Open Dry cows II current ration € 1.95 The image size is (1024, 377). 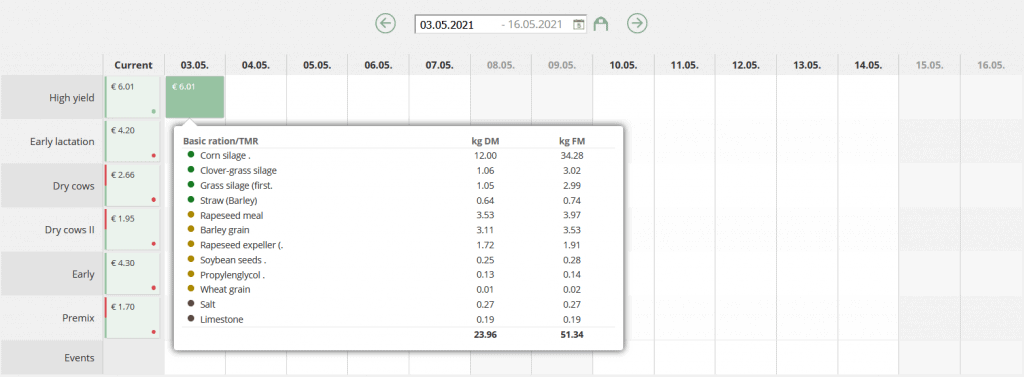(133, 229)
